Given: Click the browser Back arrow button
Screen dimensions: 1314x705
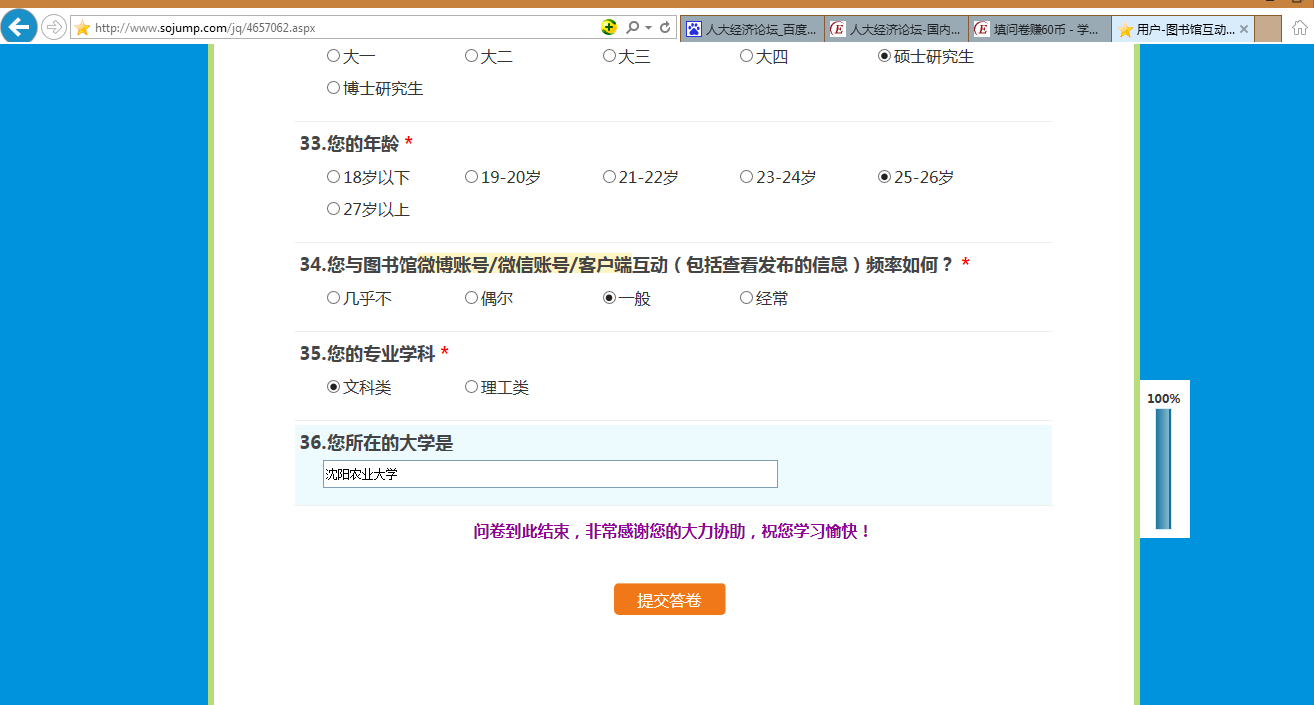Looking at the screenshot, I should pyautogui.click(x=19, y=26).
